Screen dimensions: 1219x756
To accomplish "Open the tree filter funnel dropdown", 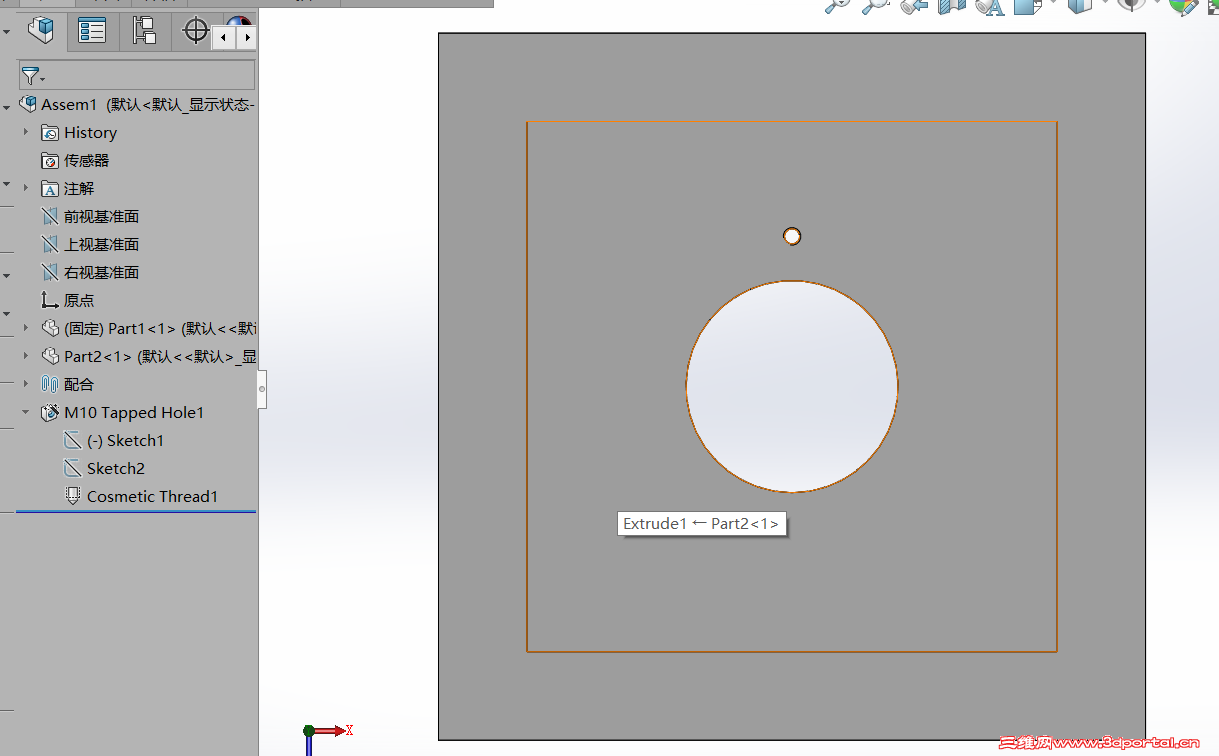I will coord(33,76).
